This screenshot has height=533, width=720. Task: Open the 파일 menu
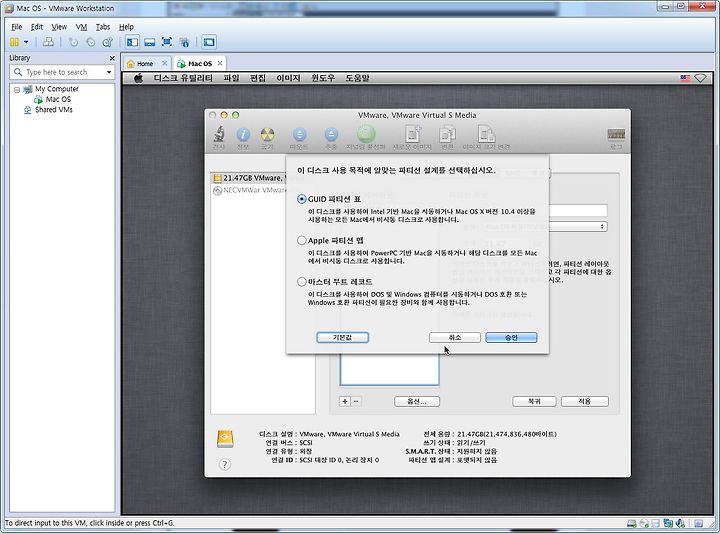231,78
